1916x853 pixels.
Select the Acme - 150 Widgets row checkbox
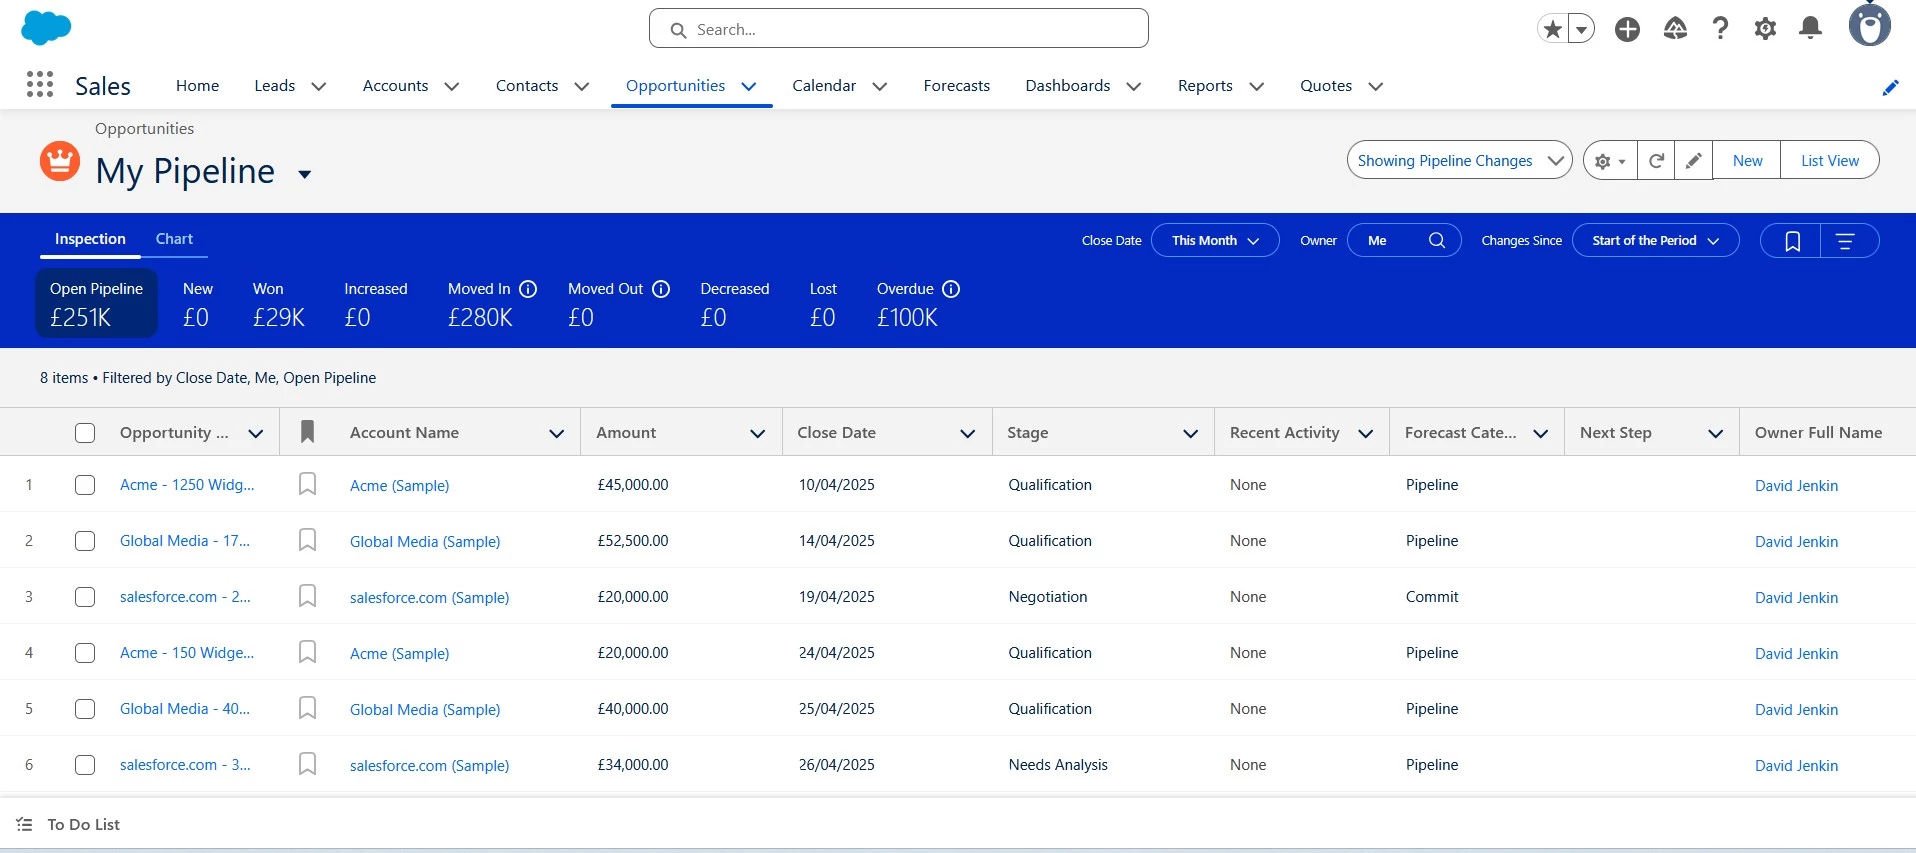coord(85,653)
